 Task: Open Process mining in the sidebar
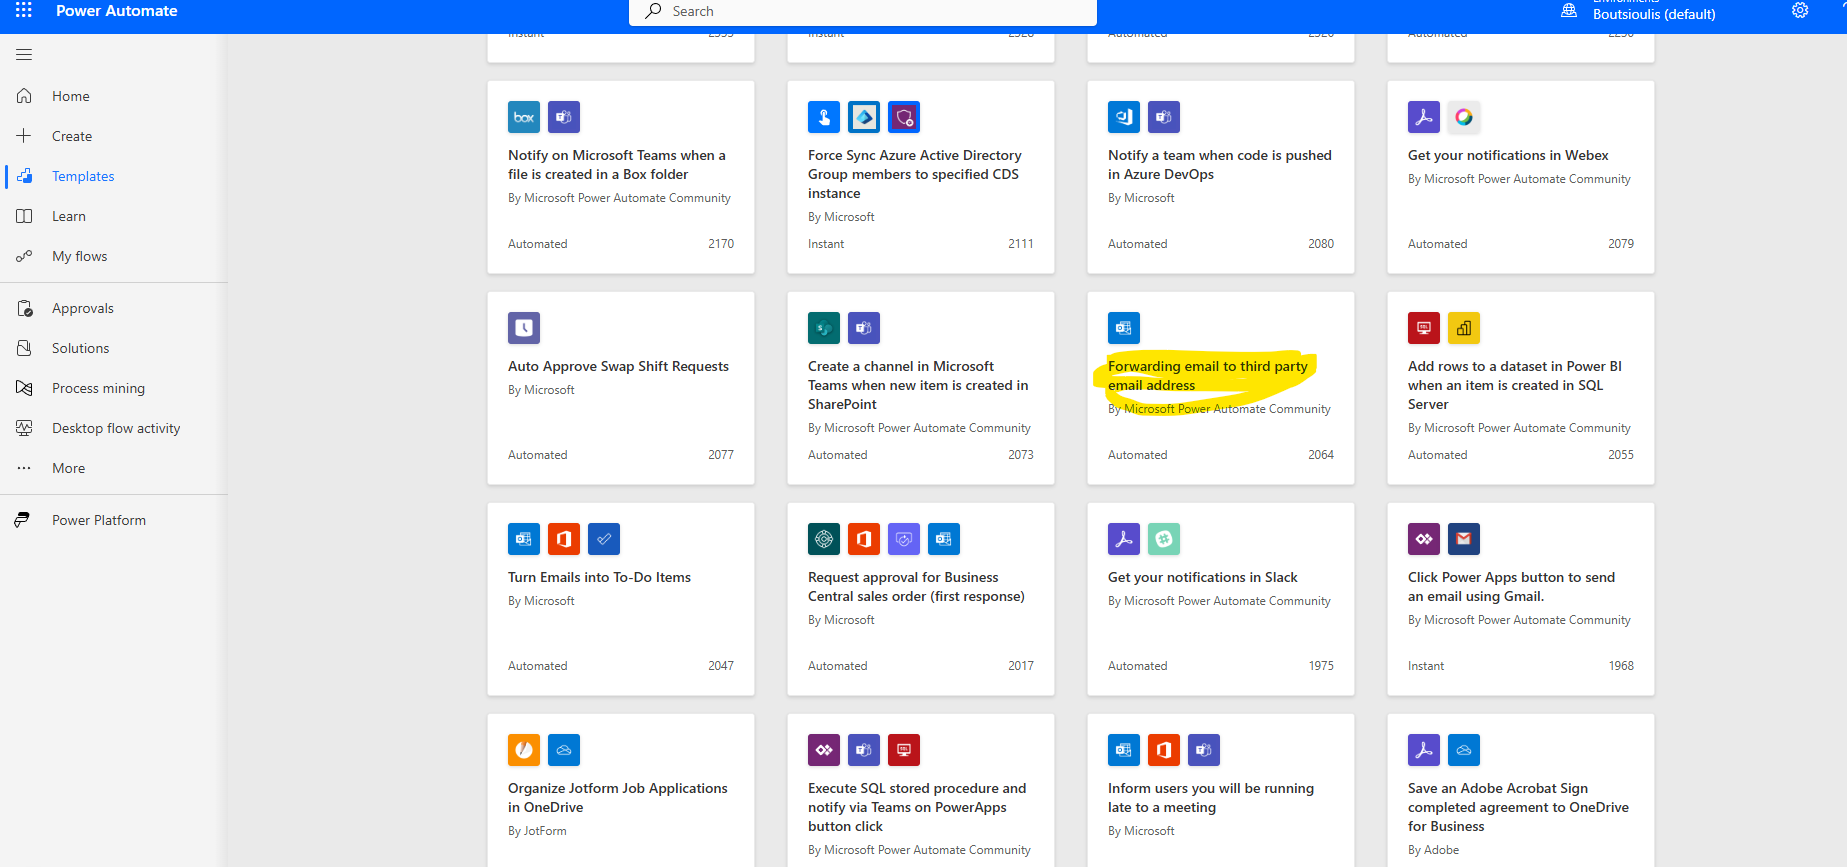98,388
